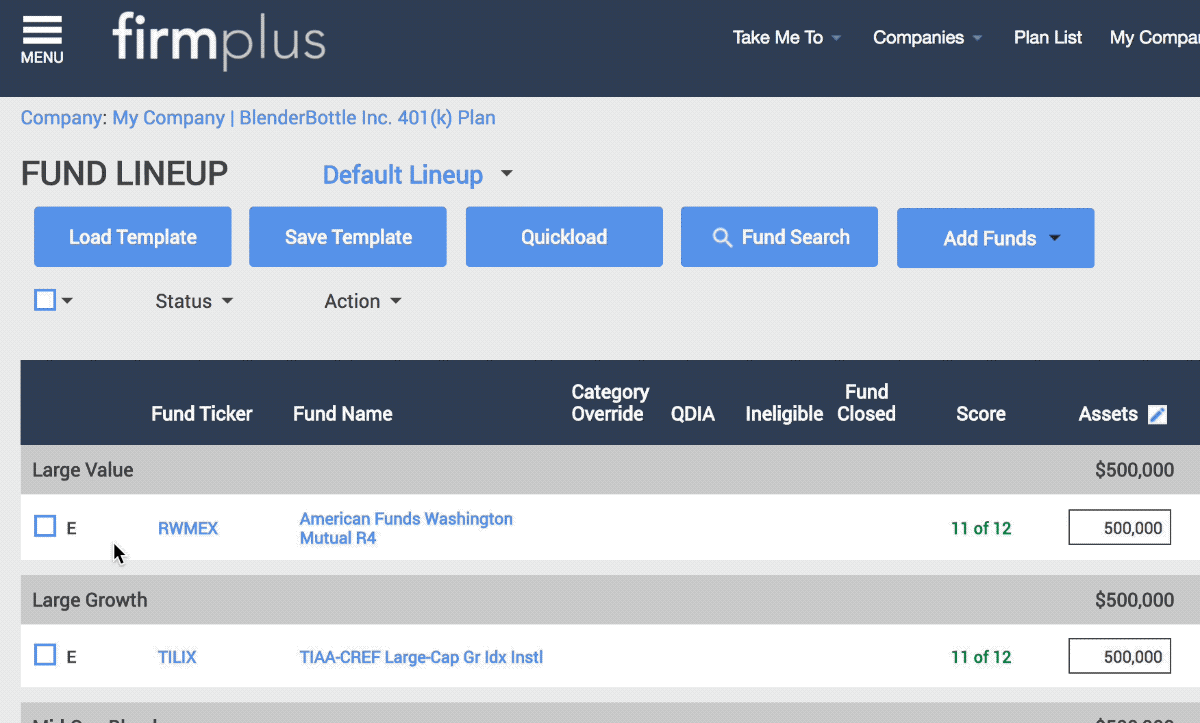
Task: Click the RWMEX score 11 of 12
Action: [x=981, y=528]
